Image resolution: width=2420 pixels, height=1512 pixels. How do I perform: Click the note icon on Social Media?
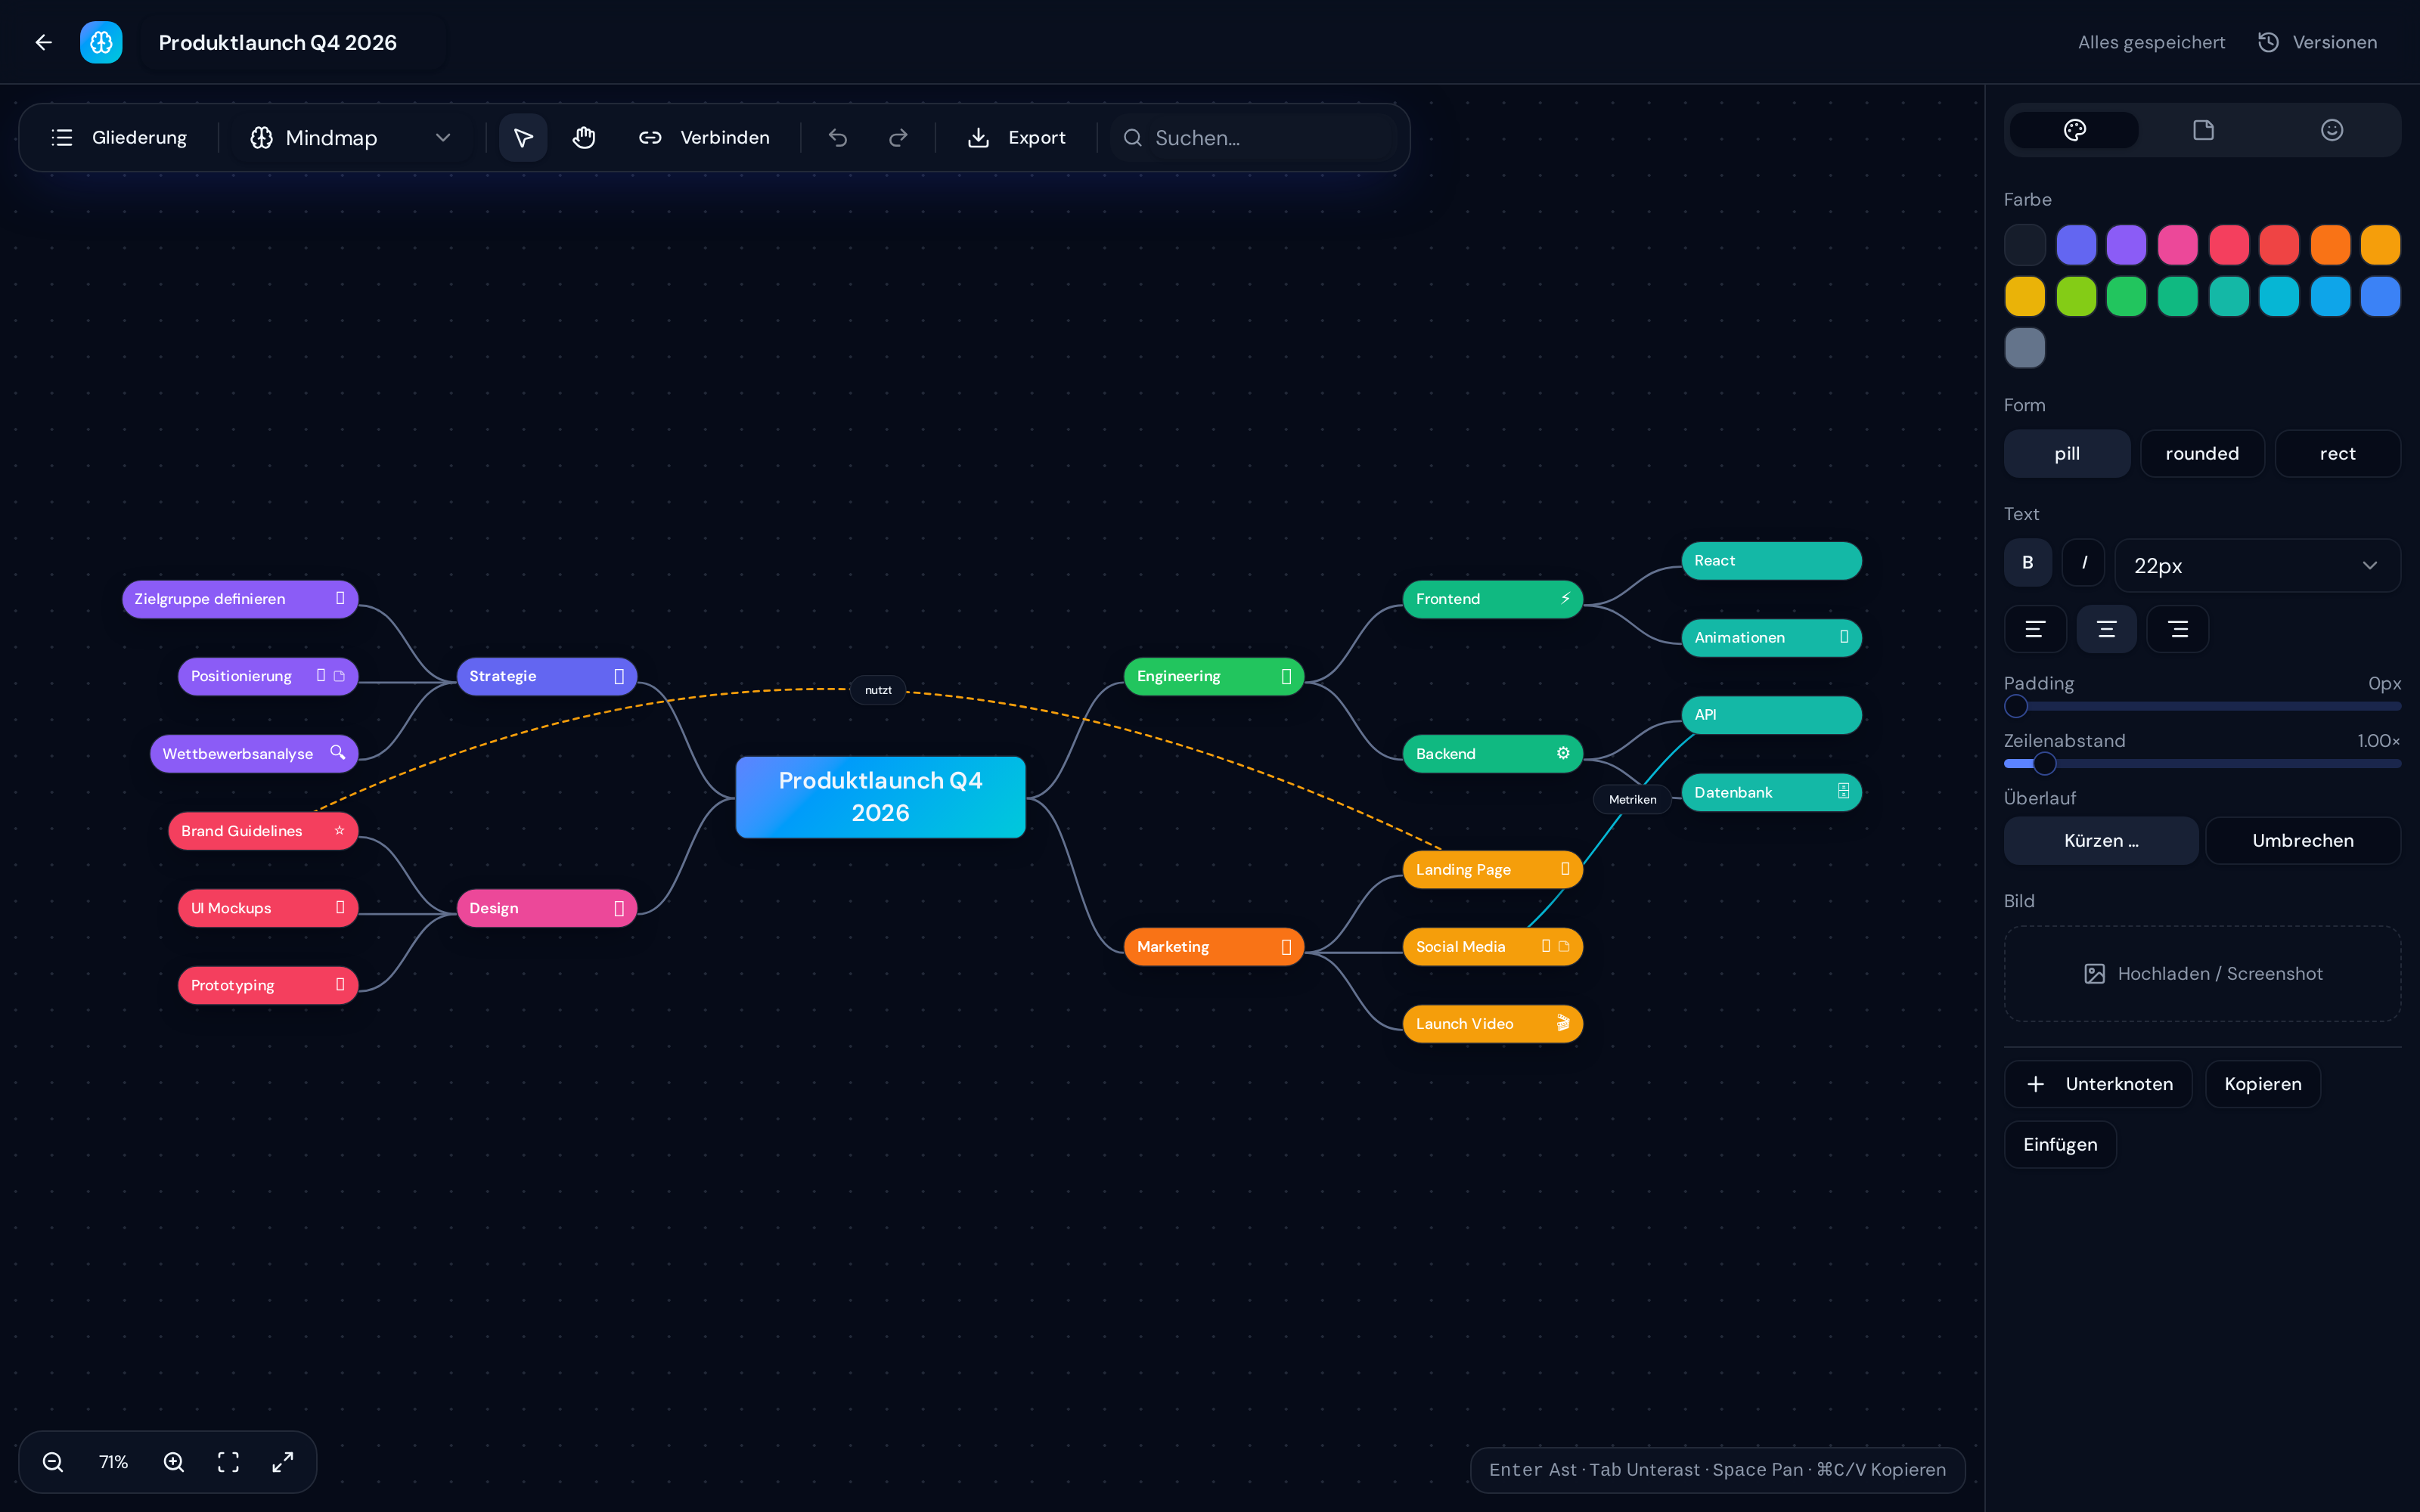point(1564,946)
